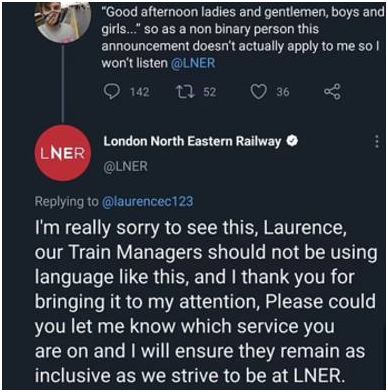Open the three-dot more options menu
The height and width of the screenshot is (392, 388).
click(x=377, y=142)
